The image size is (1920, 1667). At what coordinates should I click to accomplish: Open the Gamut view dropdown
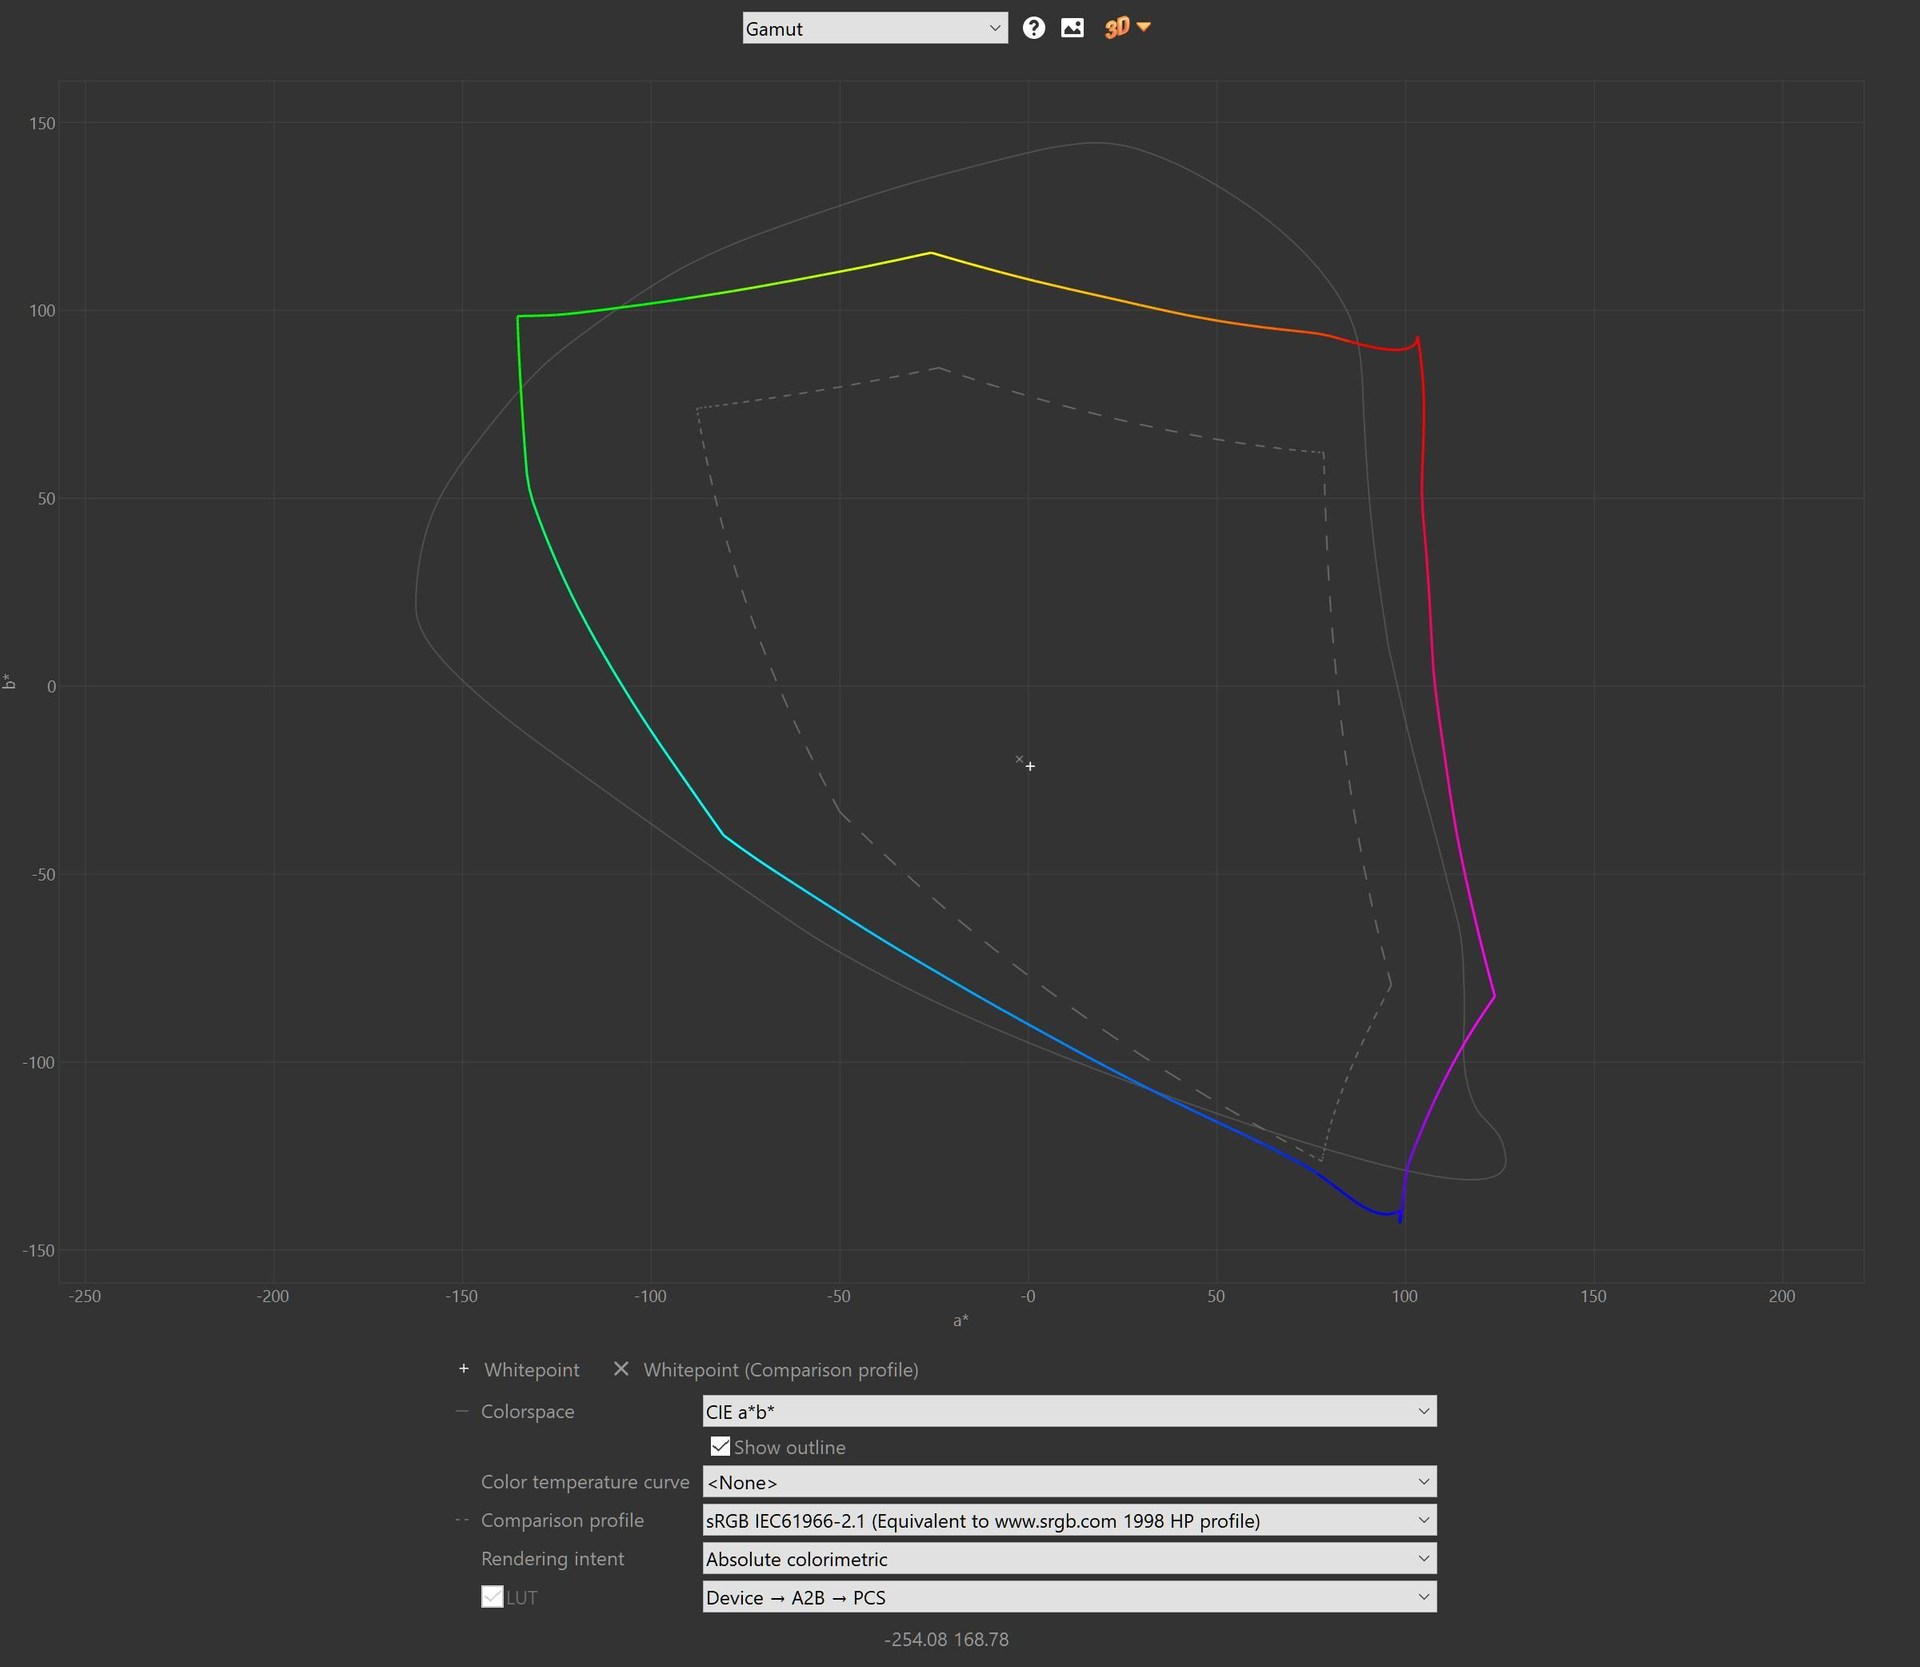tap(874, 28)
